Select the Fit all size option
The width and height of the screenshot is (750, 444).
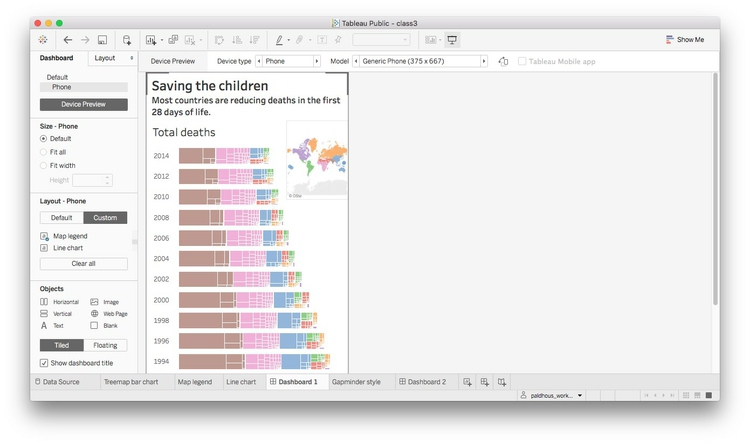point(43,152)
